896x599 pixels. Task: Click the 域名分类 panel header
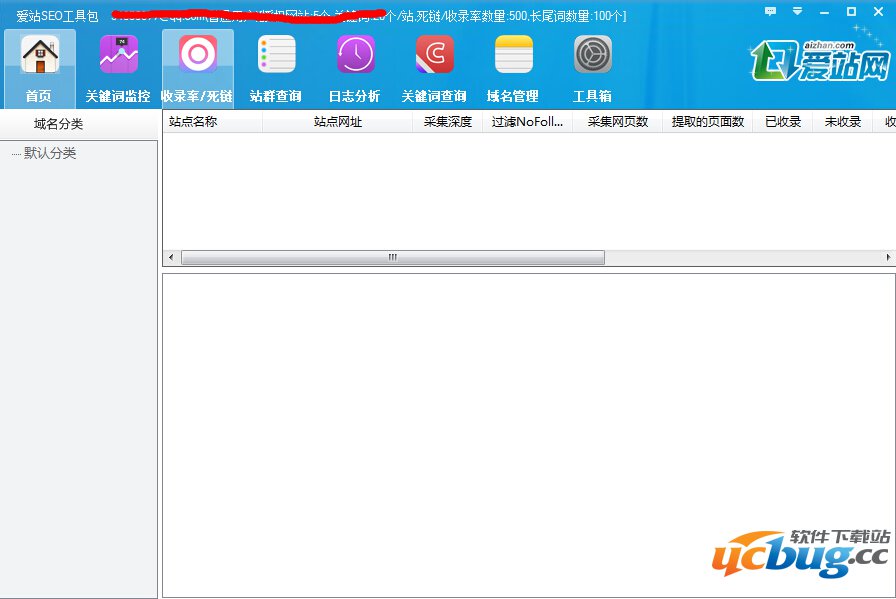(x=58, y=124)
